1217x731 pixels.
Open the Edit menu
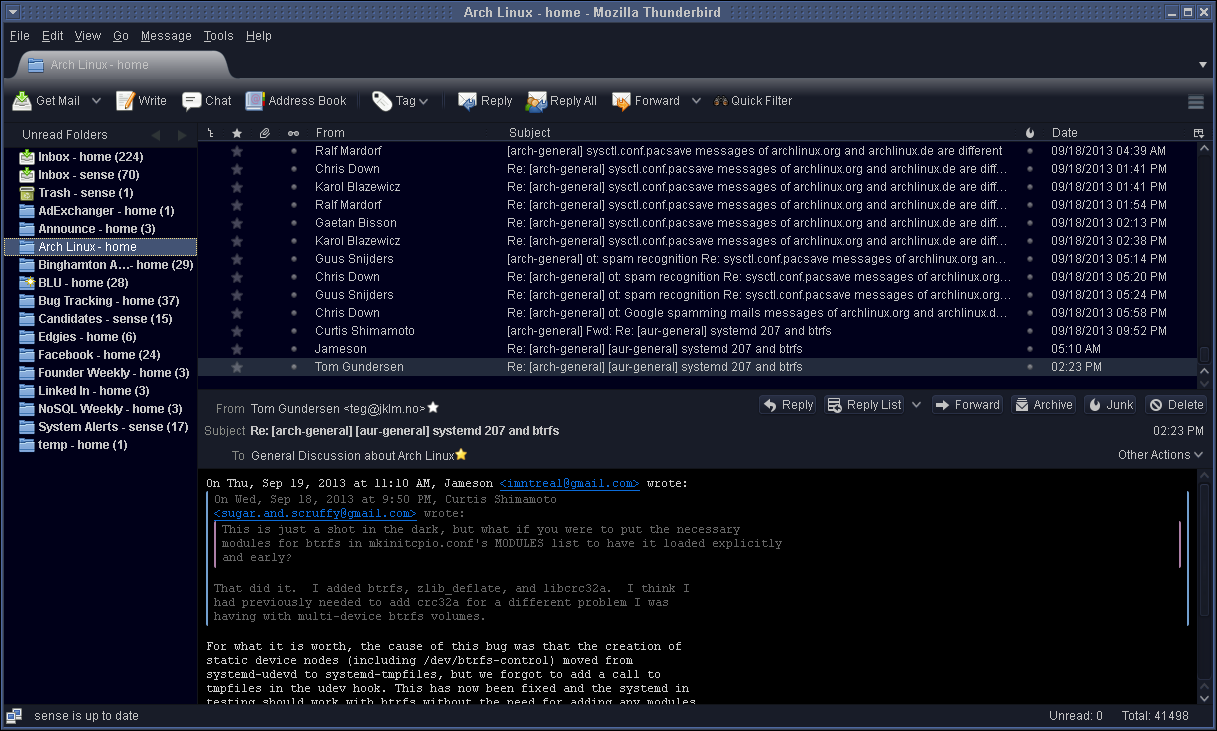53,36
